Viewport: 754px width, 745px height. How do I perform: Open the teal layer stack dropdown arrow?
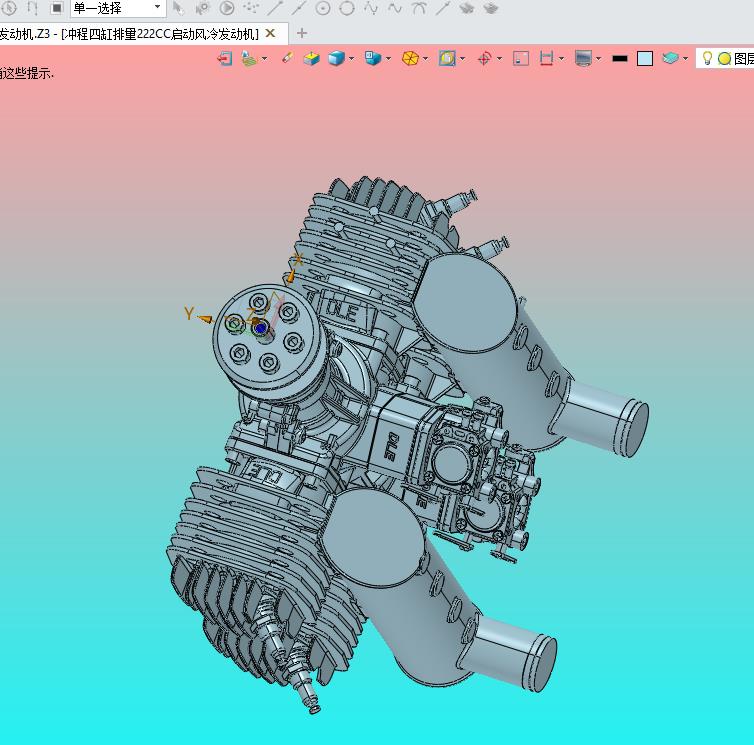[x=686, y=59]
